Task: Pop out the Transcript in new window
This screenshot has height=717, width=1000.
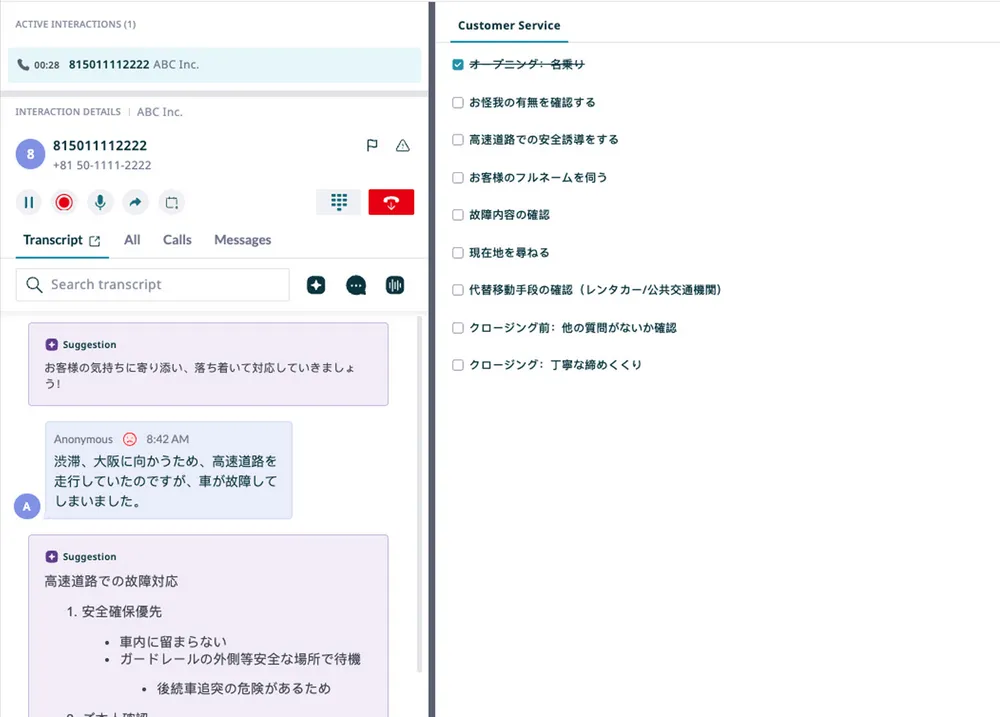Action: pos(95,241)
